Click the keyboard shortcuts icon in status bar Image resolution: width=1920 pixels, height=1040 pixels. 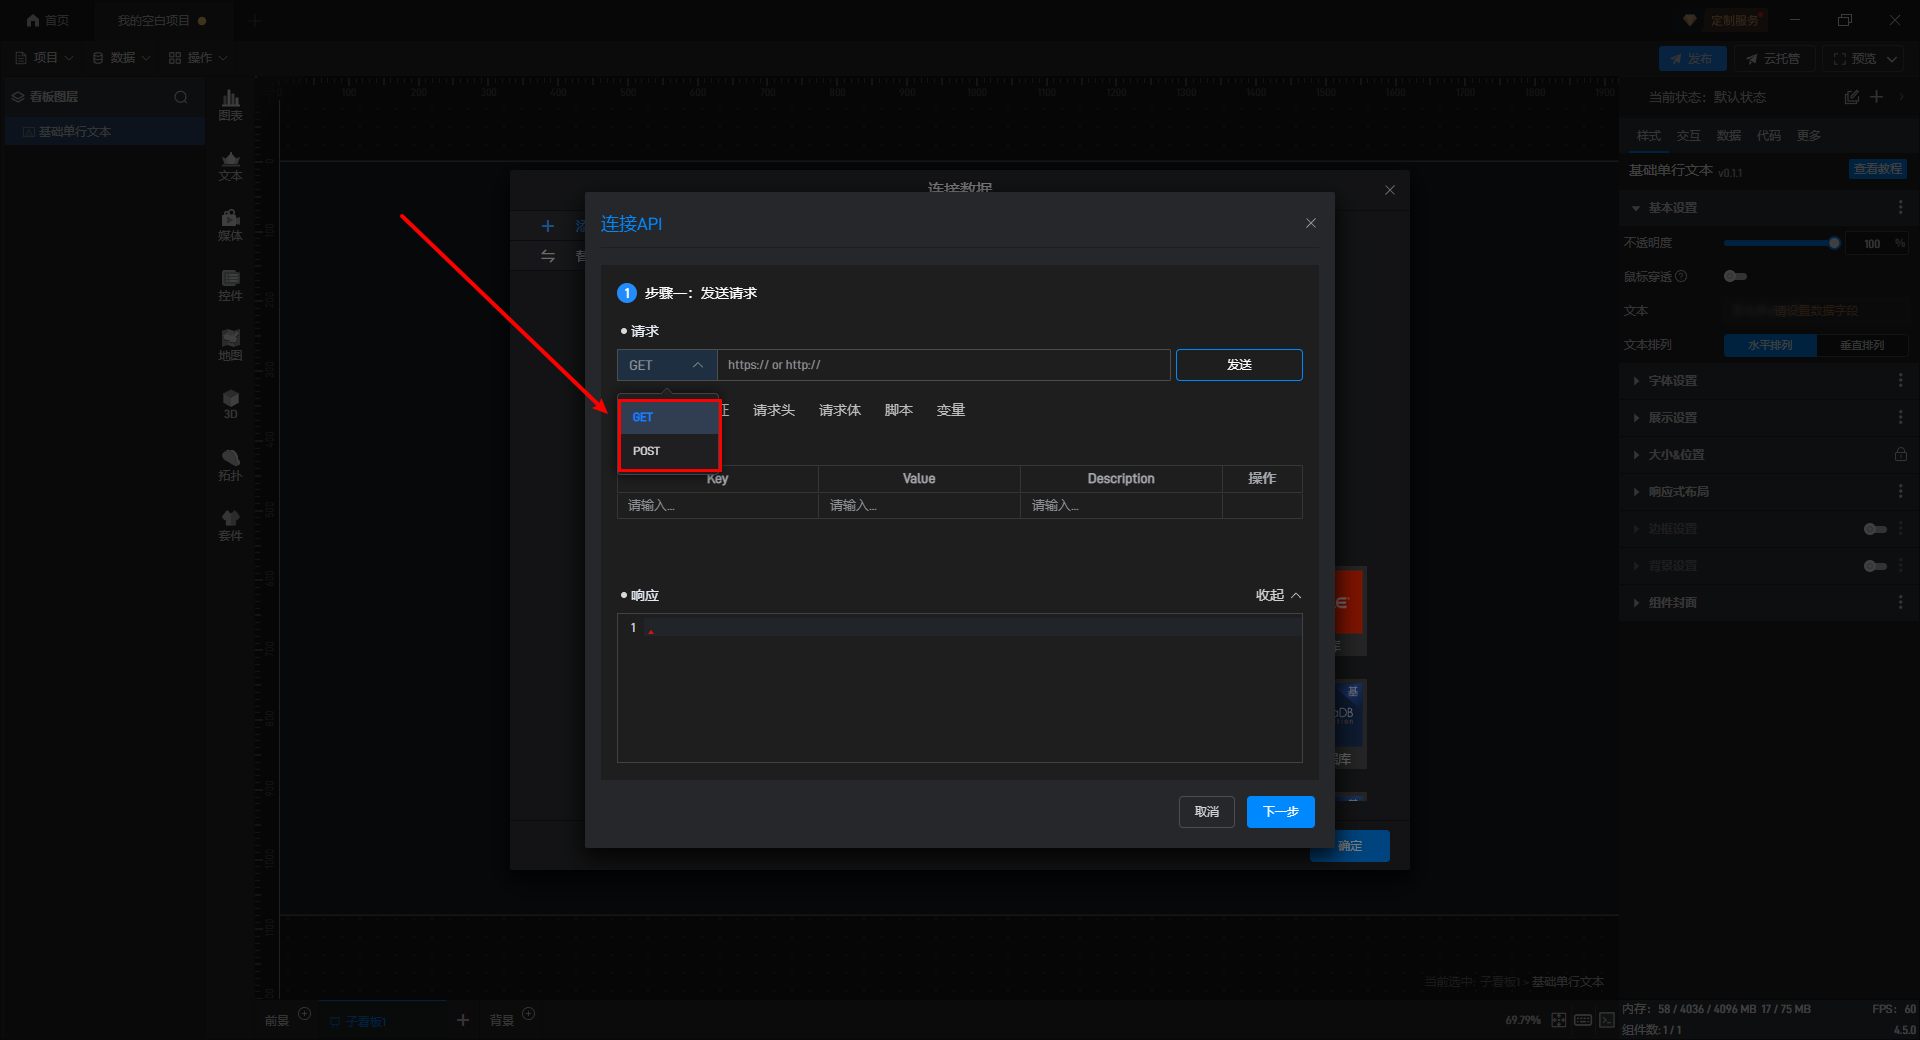pos(1583,1020)
